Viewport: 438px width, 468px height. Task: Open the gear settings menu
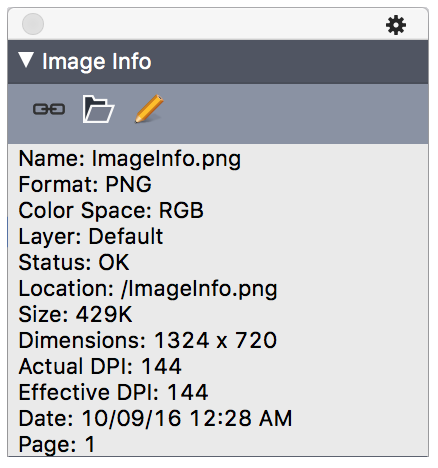396,25
